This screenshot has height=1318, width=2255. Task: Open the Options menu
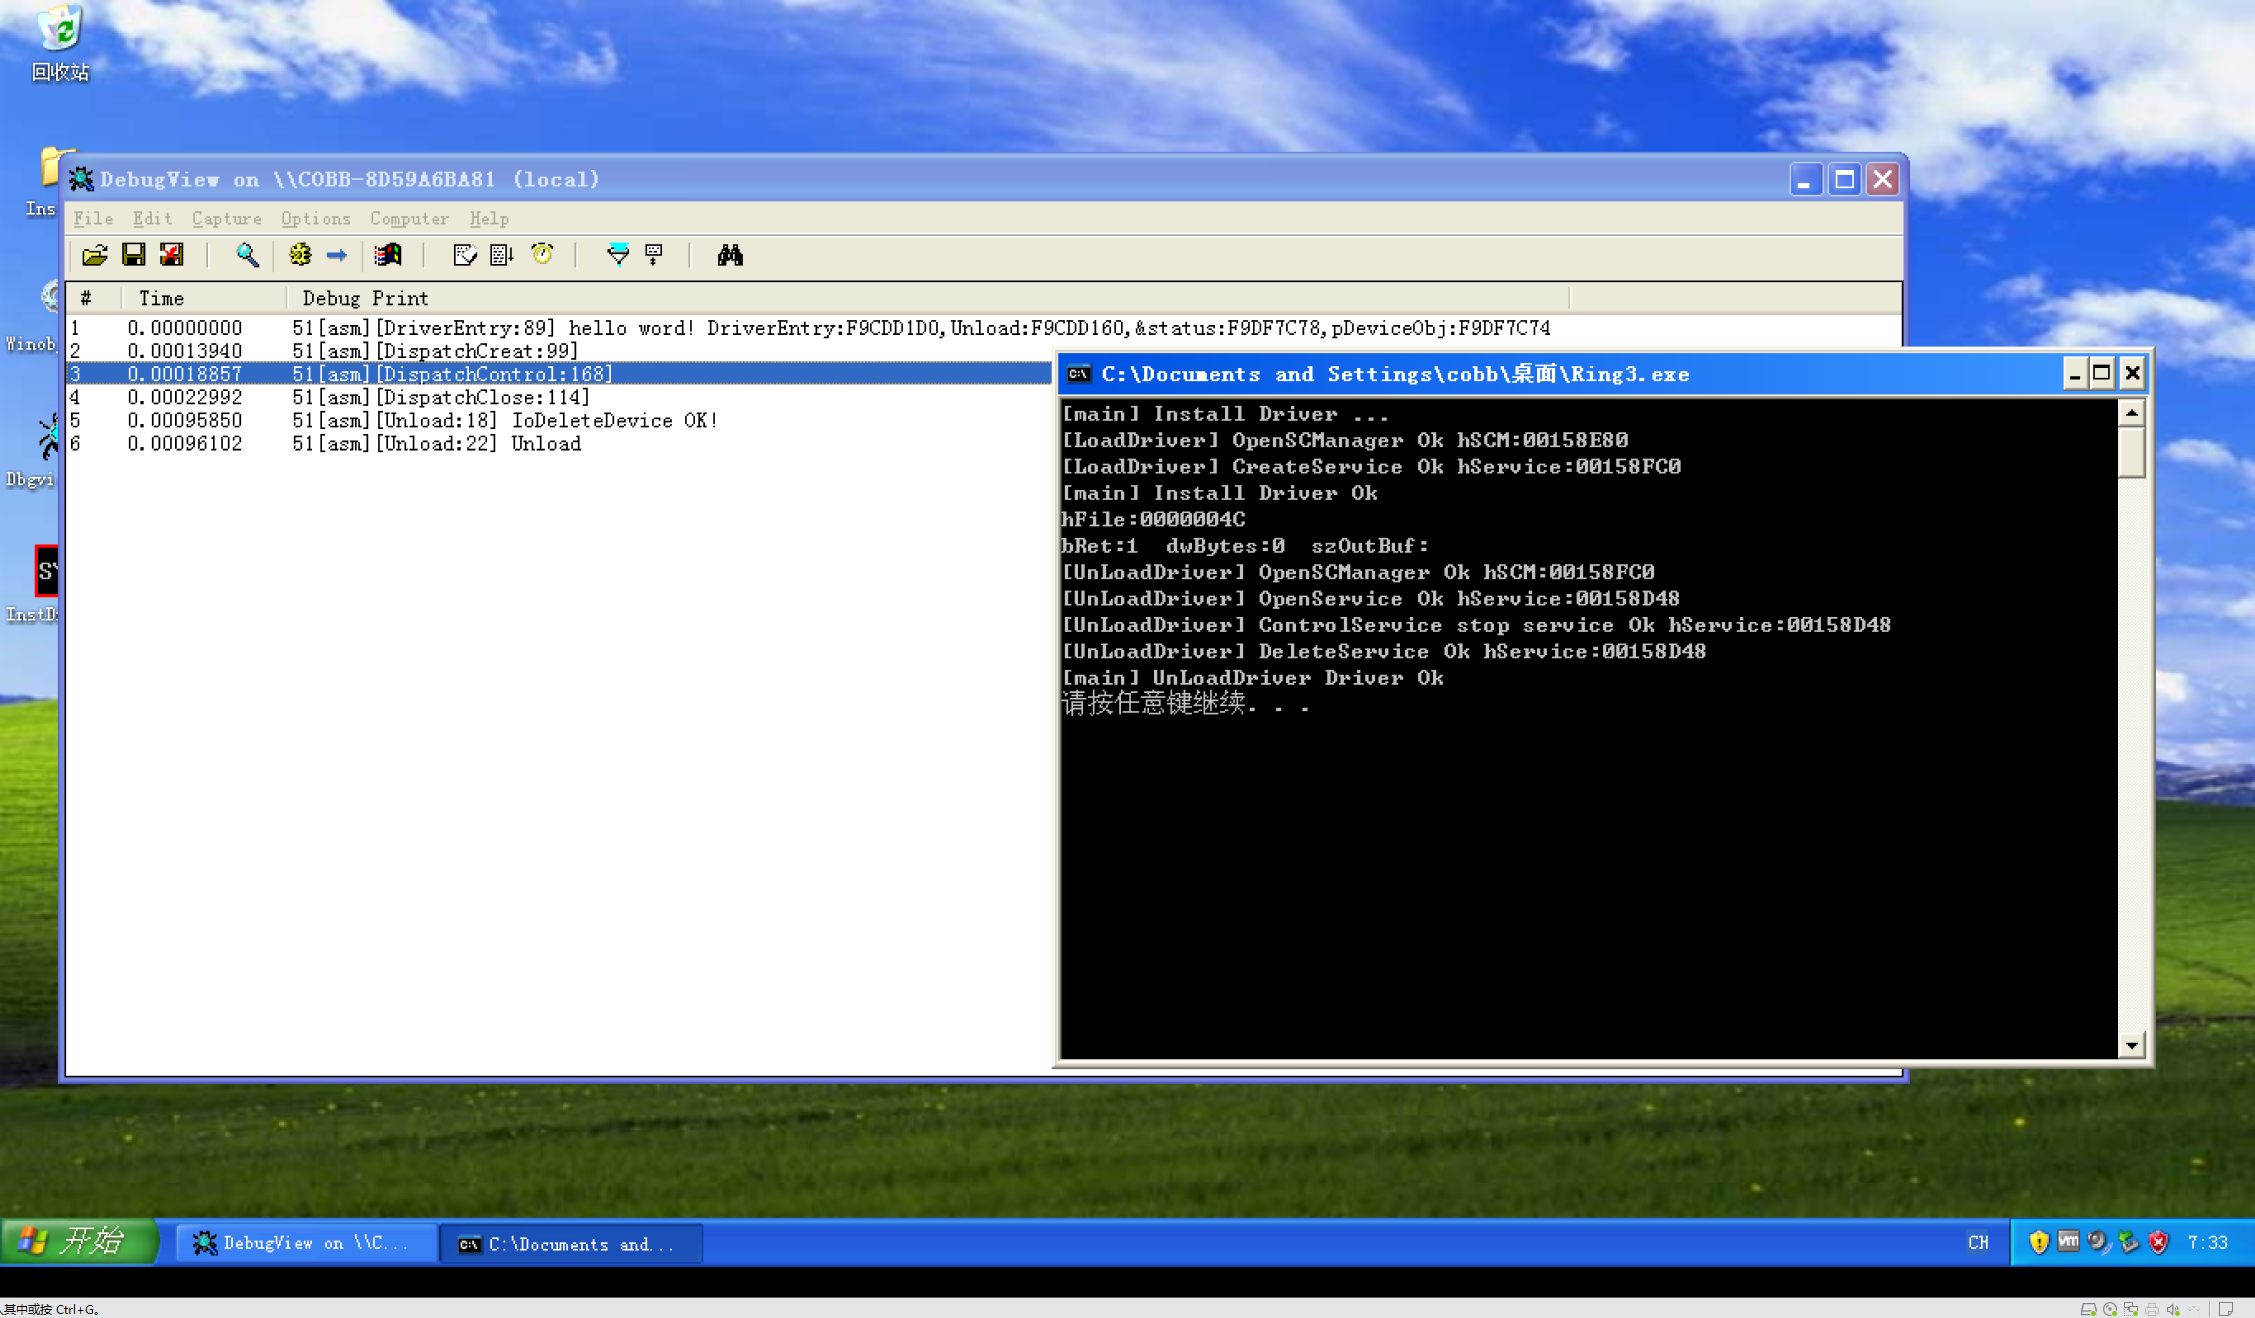tap(315, 218)
